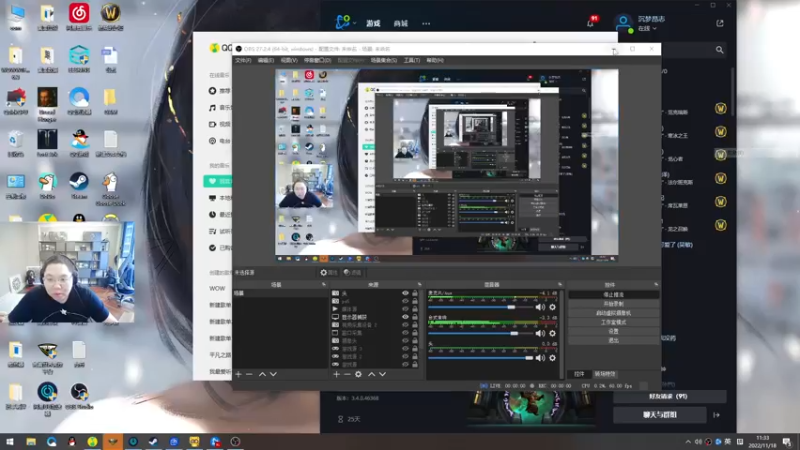Open the Recycle Bin desktop icon
The image size is (800, 450).
click(15, 143)
